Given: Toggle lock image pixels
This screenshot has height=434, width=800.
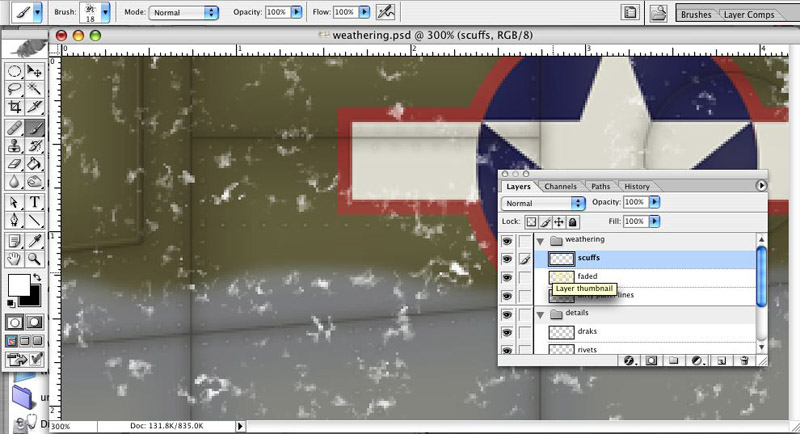Looking at the screenshot, I should [x=545, y=222].
